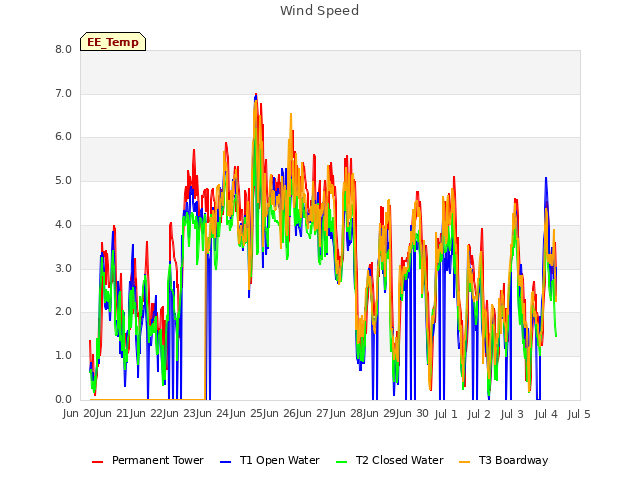Click the Jul 5 x-axis label
Image resolution: width=640 pixels, height=480 pixels.
click(x=579, y=414)
